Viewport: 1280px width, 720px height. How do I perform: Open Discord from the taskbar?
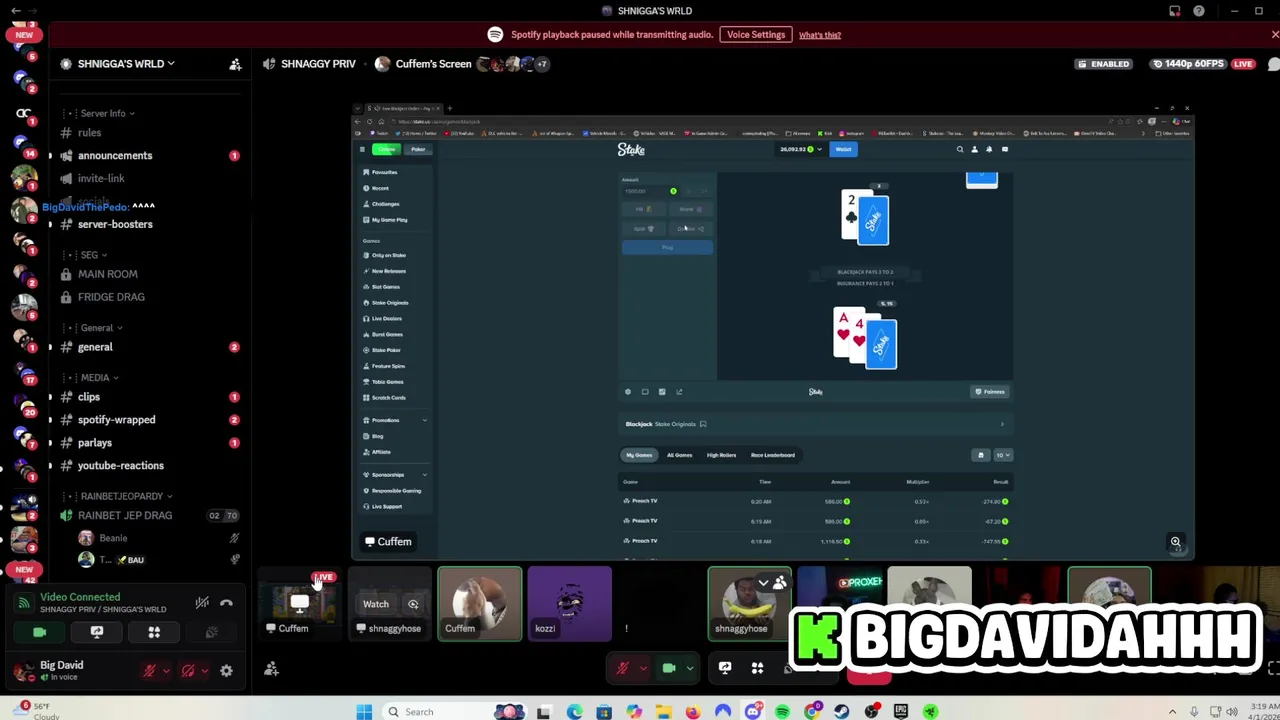pos(752,712)
